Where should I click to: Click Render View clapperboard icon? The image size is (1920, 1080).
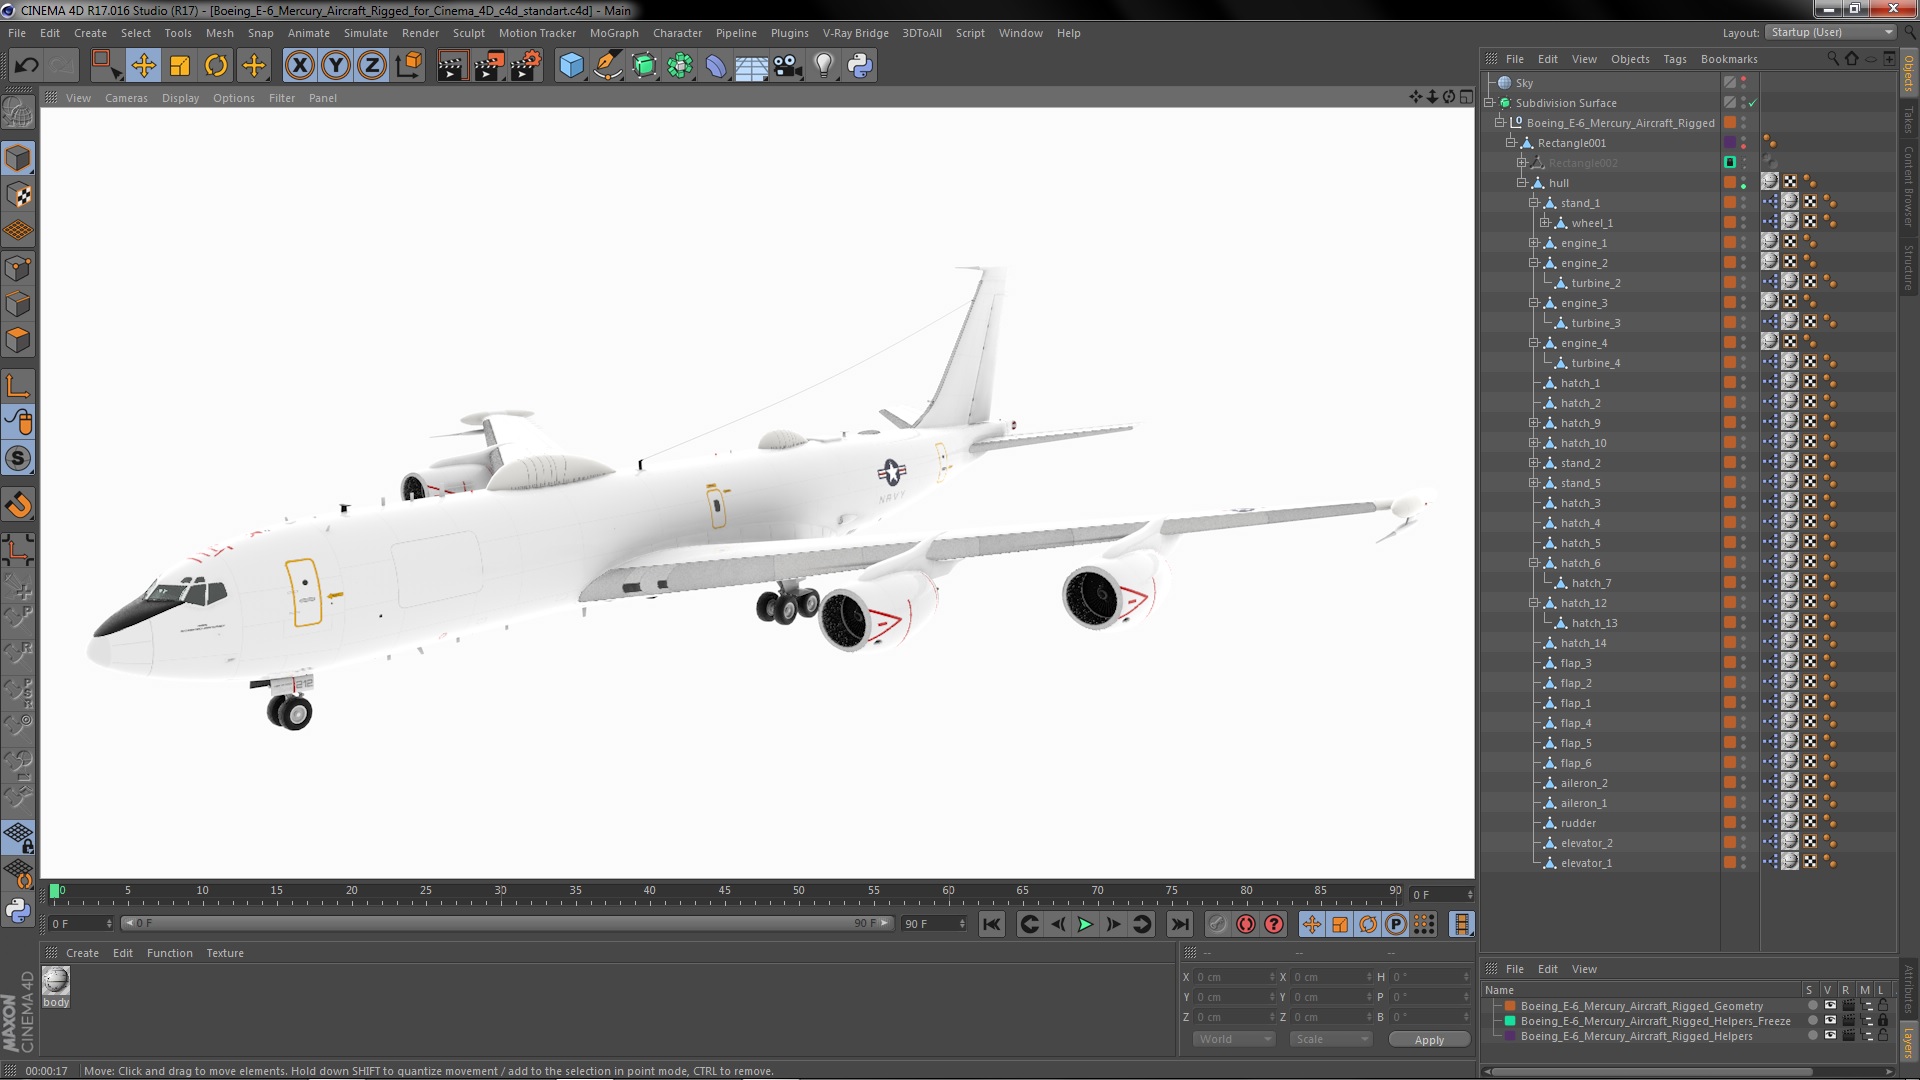pyautogui.click(x=452, y=66)
